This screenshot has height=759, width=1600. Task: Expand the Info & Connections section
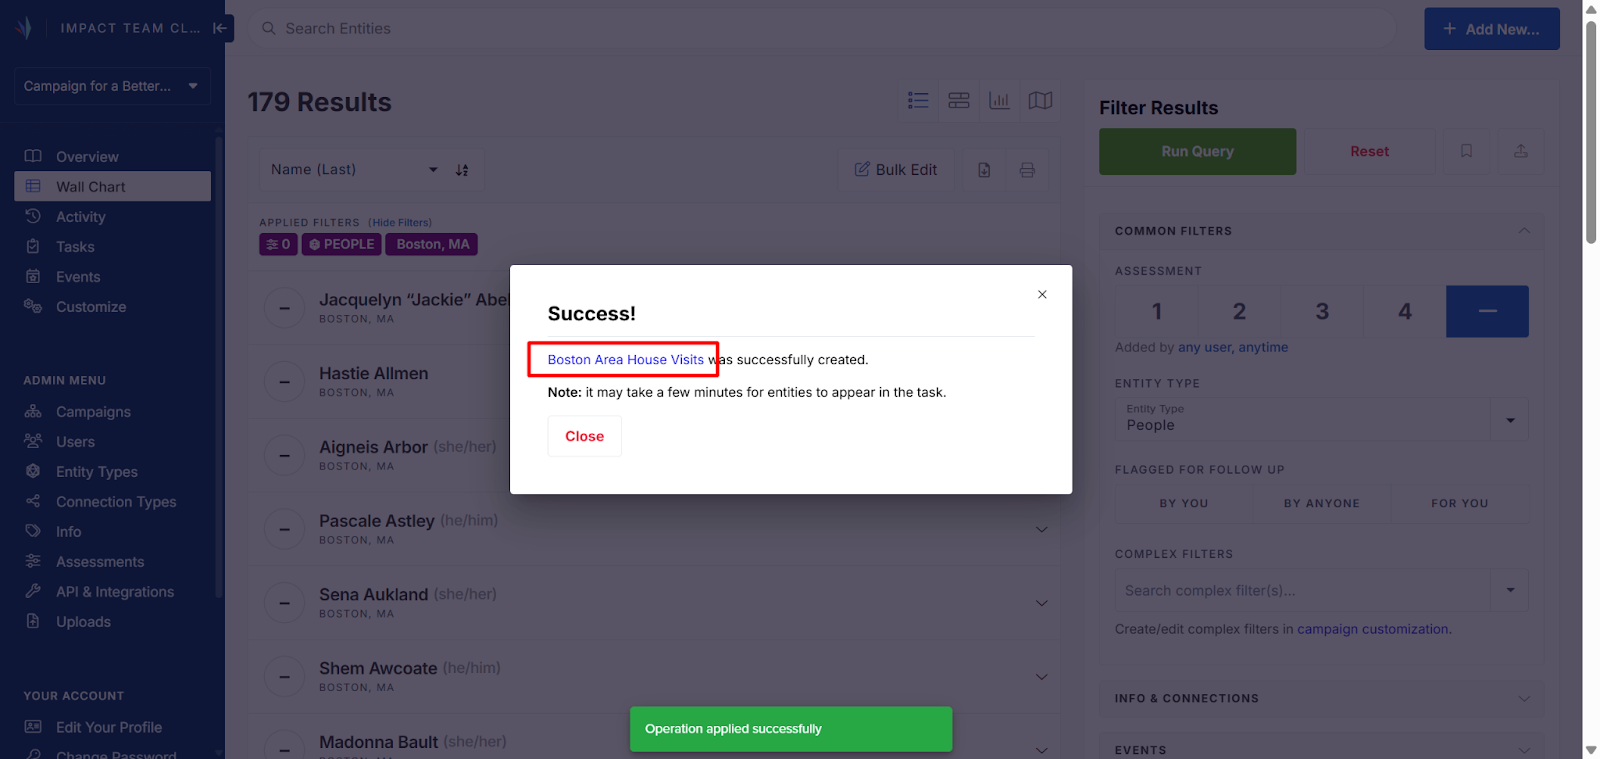pos(1321,698)
